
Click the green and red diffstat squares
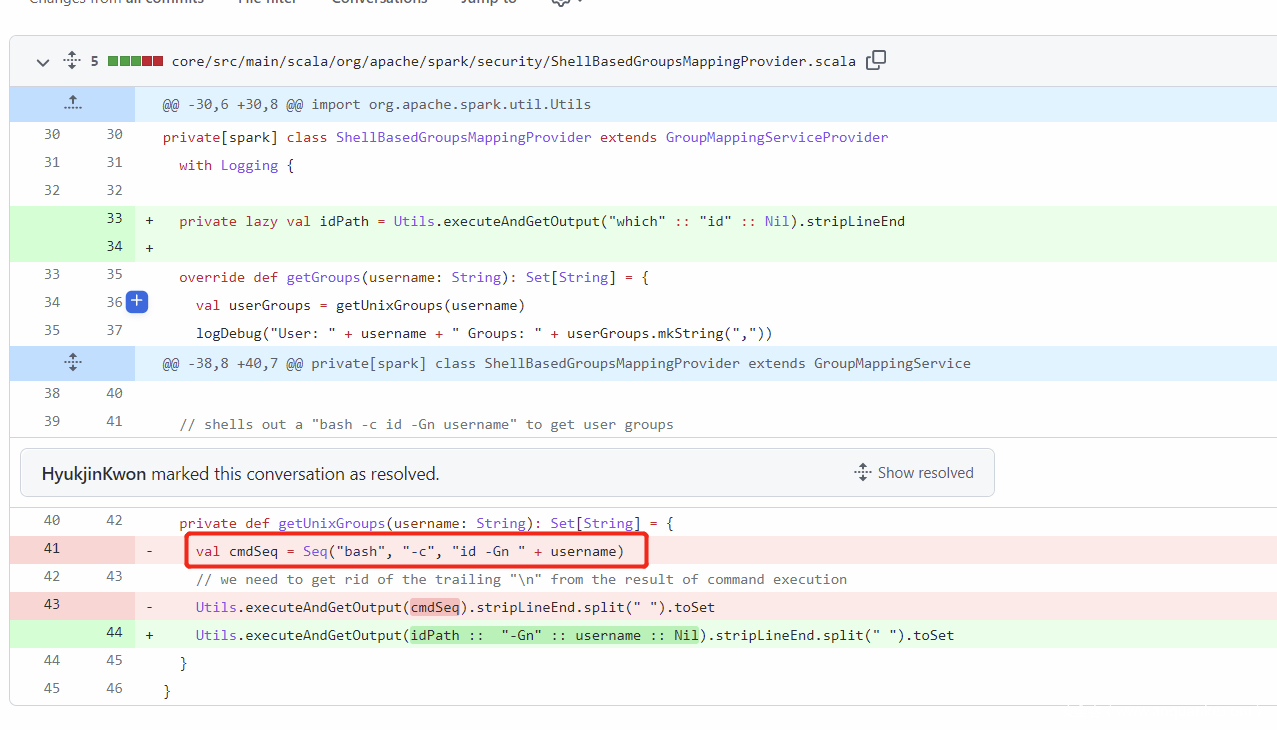[135, 62]
